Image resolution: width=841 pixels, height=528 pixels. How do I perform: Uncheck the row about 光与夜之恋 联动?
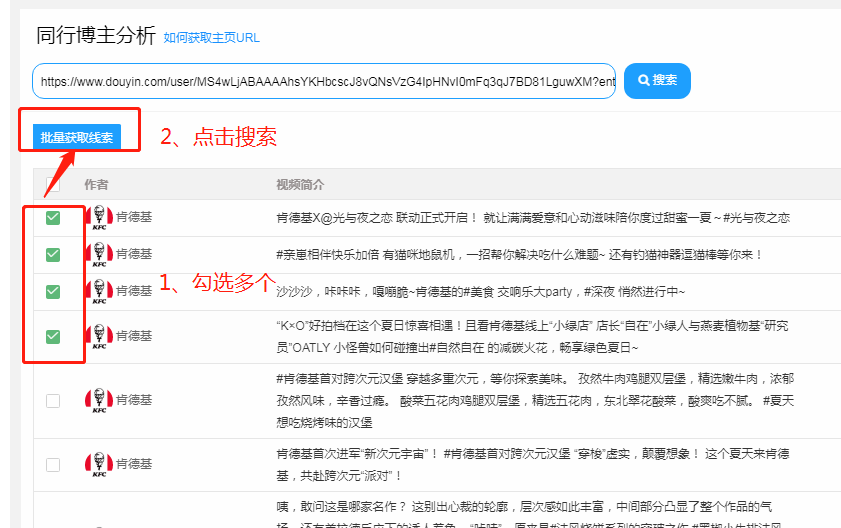click(53, 217)
